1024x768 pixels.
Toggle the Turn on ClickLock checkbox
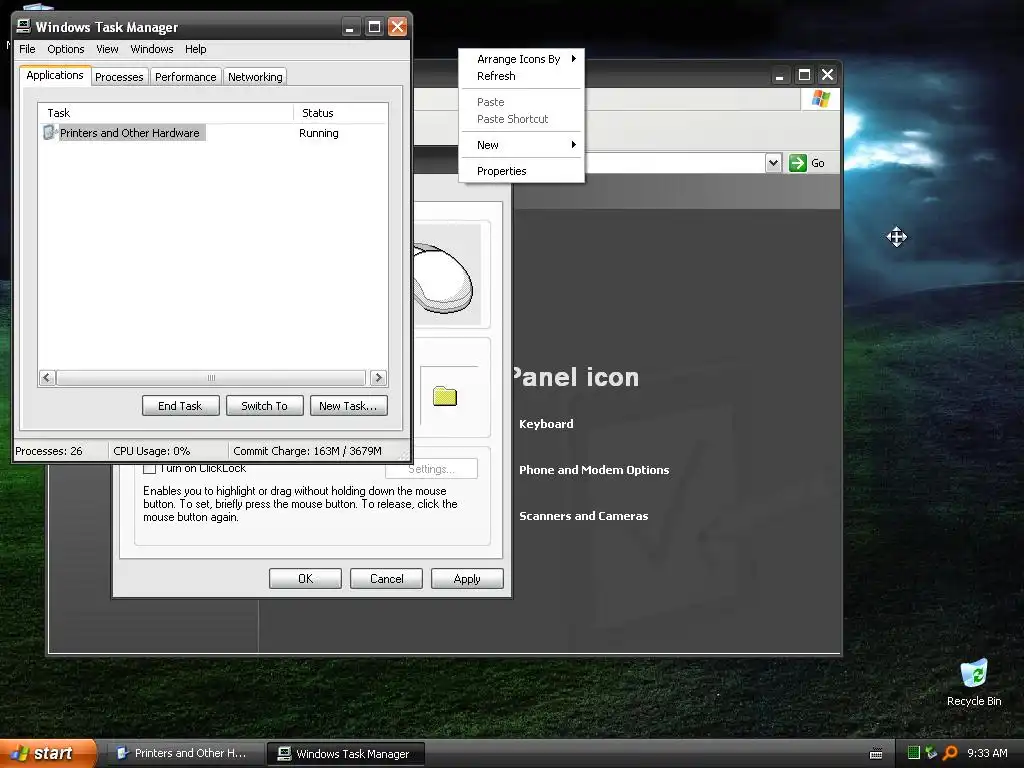point(150,468)
